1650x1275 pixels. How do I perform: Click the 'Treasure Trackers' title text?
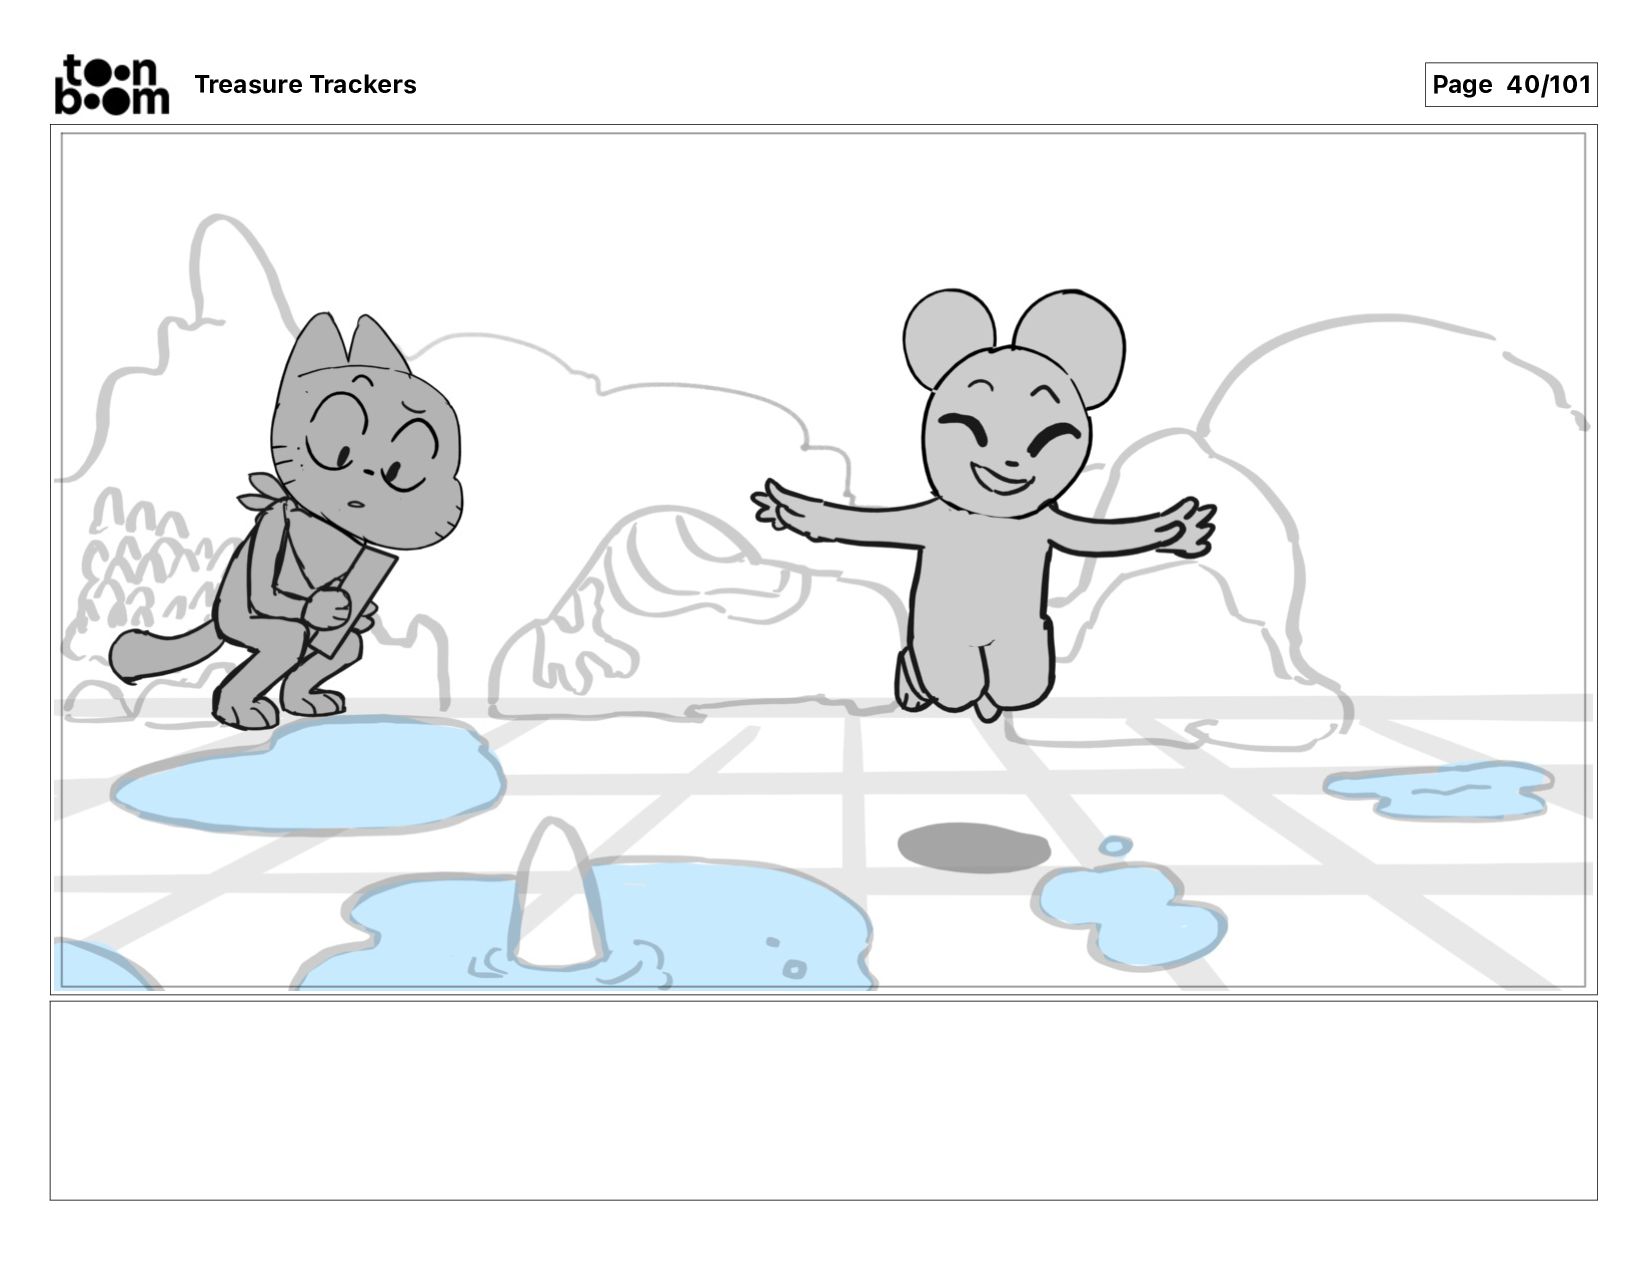click(305, 85)
